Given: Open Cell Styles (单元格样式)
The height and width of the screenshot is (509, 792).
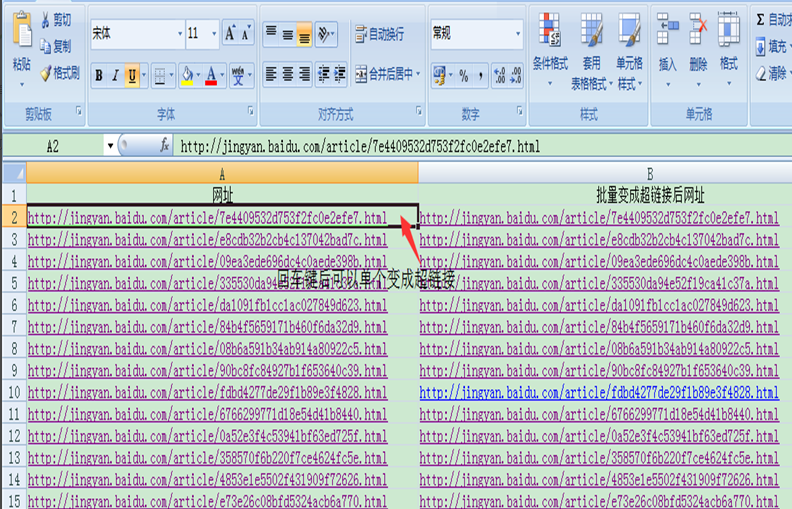Looking at the screenshot, I should coord(629,50).
